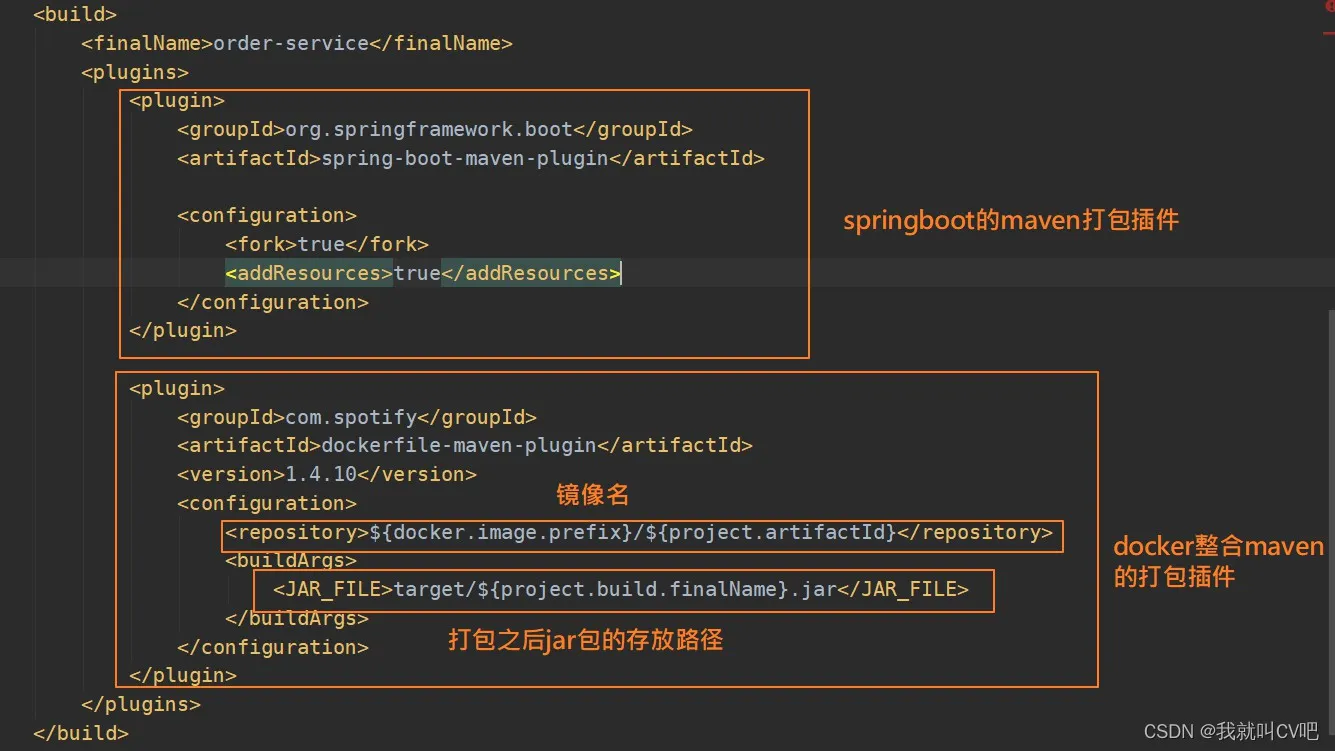Click the opening <plugins> tag line
This screenshot has height=751, width=1335.
(x=135, y=72)
